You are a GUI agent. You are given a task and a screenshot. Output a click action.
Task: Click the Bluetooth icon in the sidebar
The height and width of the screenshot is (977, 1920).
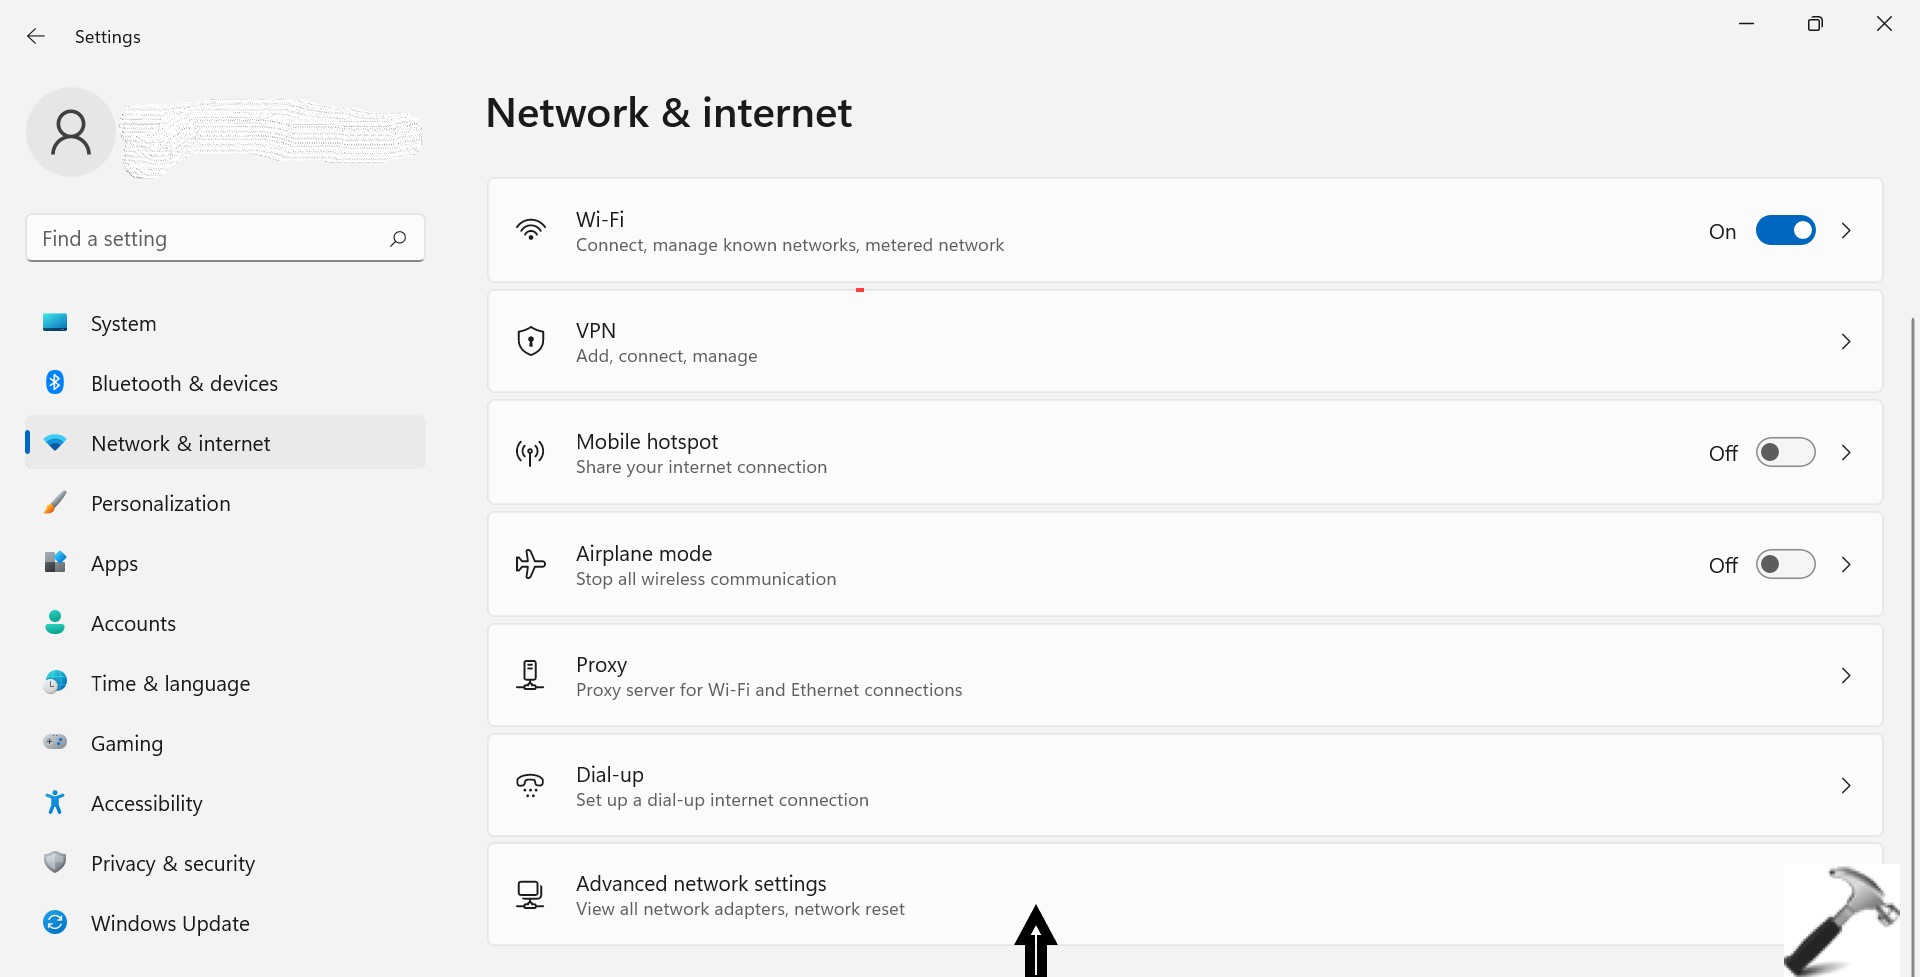[x=55, y=383]
